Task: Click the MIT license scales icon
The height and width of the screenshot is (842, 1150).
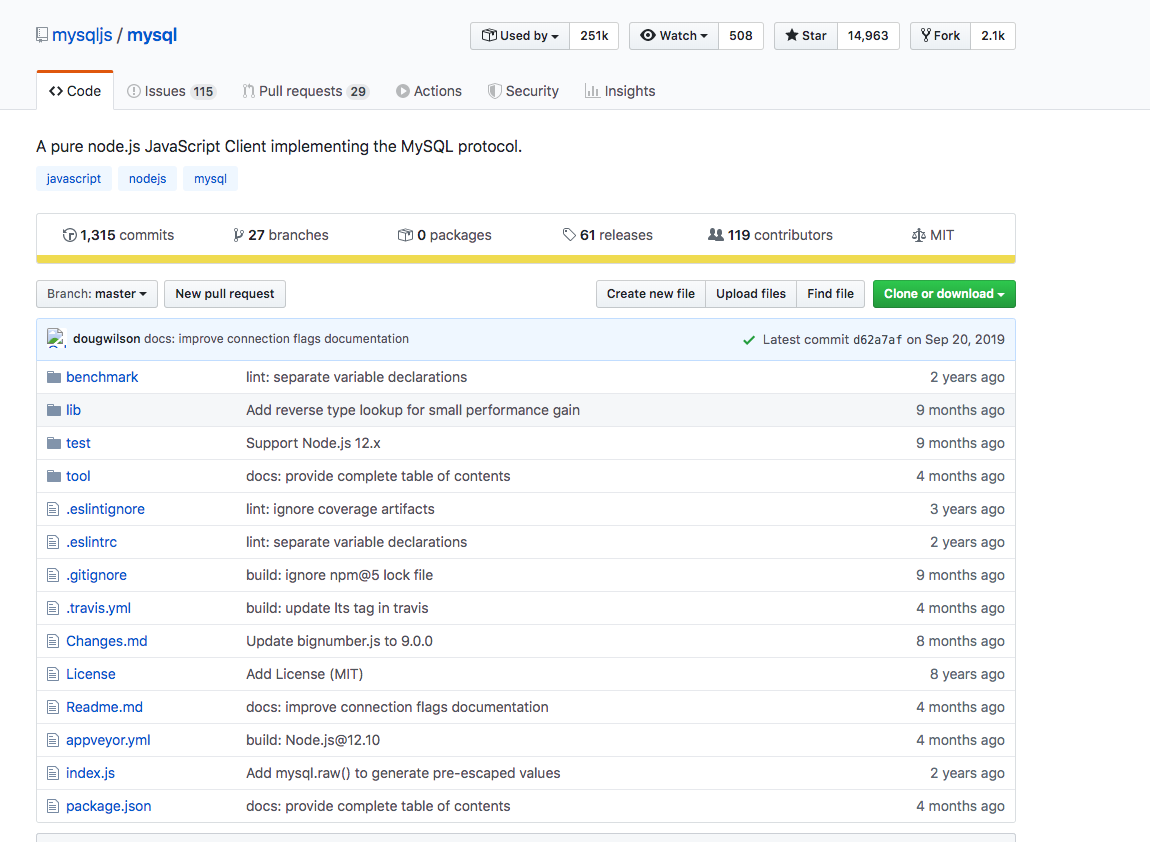Action: click(x=918, y=235)
